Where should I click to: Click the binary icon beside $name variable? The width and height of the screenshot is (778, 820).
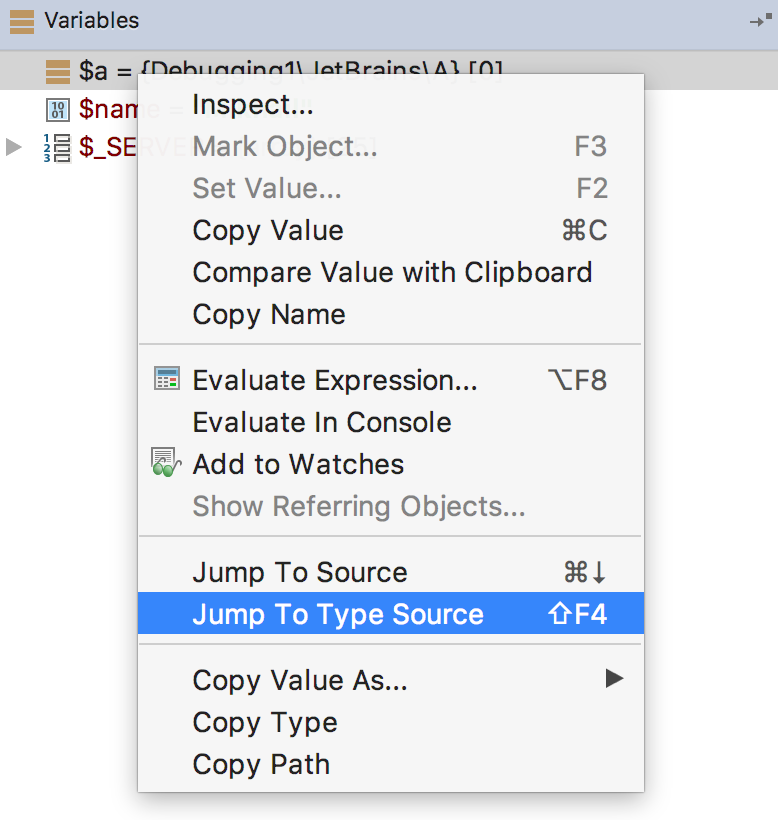58,109
